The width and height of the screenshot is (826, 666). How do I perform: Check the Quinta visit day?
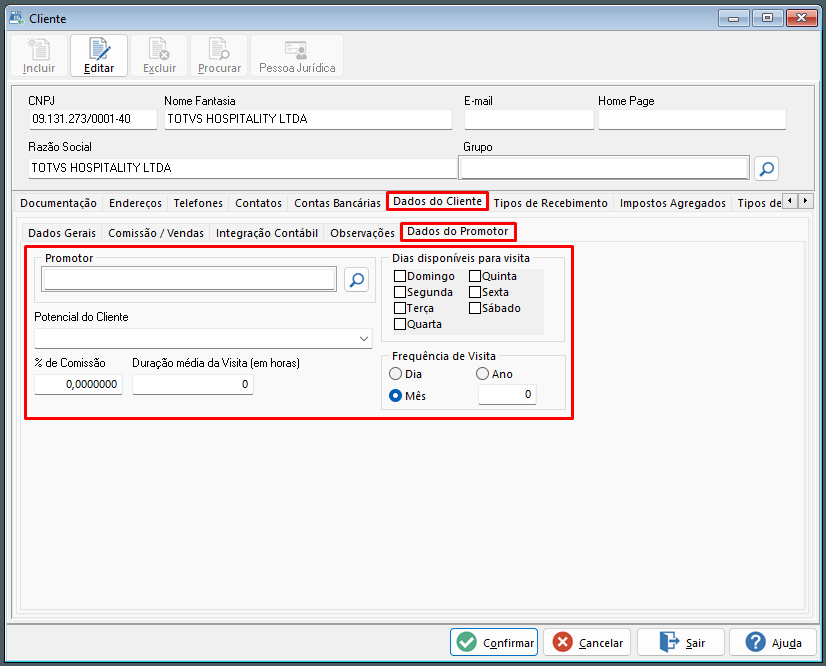[x=475, y=276]
